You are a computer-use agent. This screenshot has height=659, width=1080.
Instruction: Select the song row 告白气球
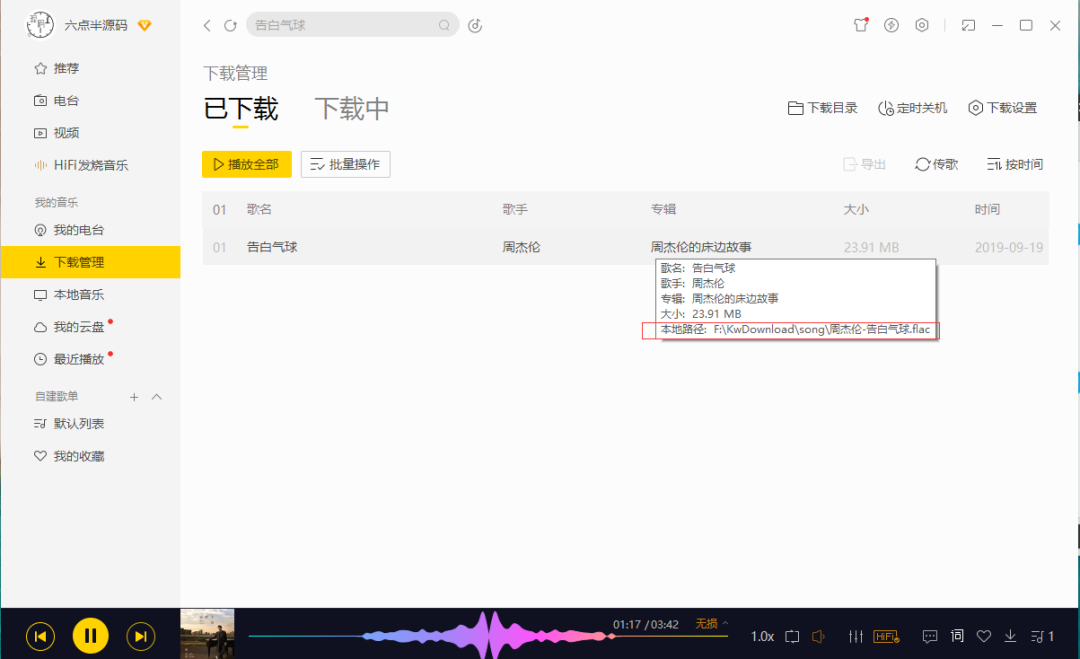tap(625, 247)
